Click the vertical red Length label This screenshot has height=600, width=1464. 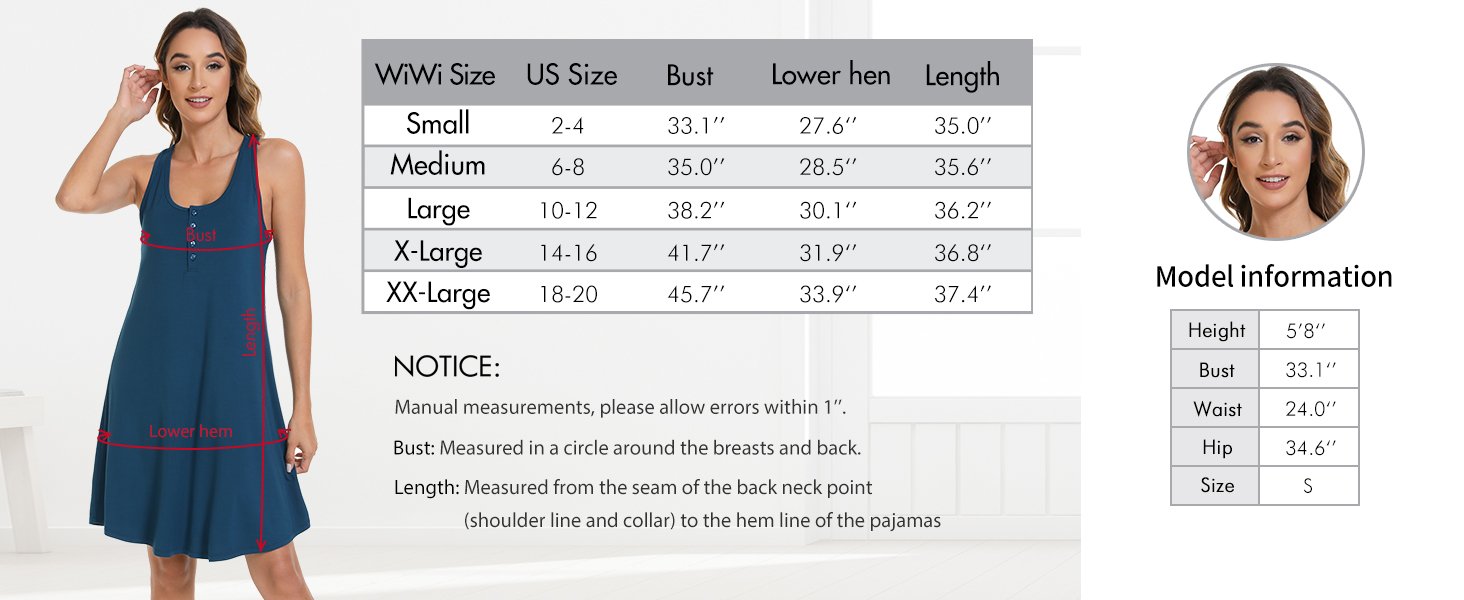coord(250,332)
